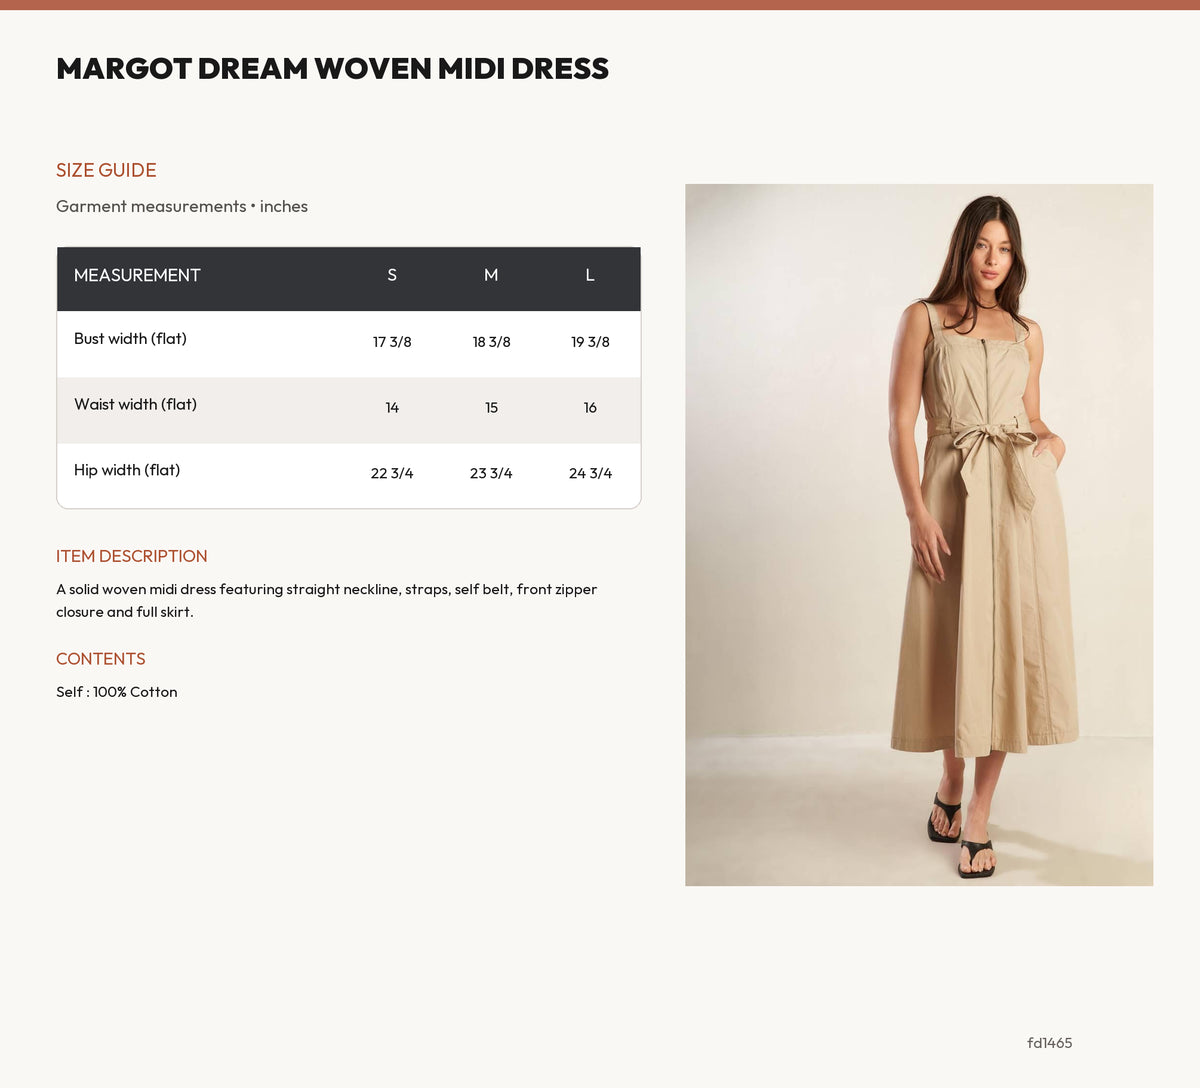Click the MEASUREMENT column header
The width and height of the screenshot is (1200, 1088).
(137, 275)
